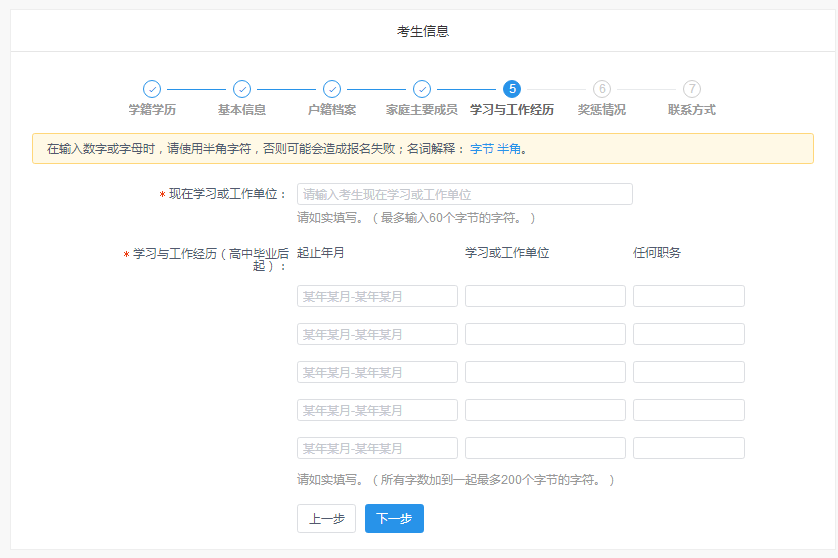The width and height of the screenshot is (838, 558).
Task: Focus the 现在学习或工作单位 input field
Action: (464, 194)
